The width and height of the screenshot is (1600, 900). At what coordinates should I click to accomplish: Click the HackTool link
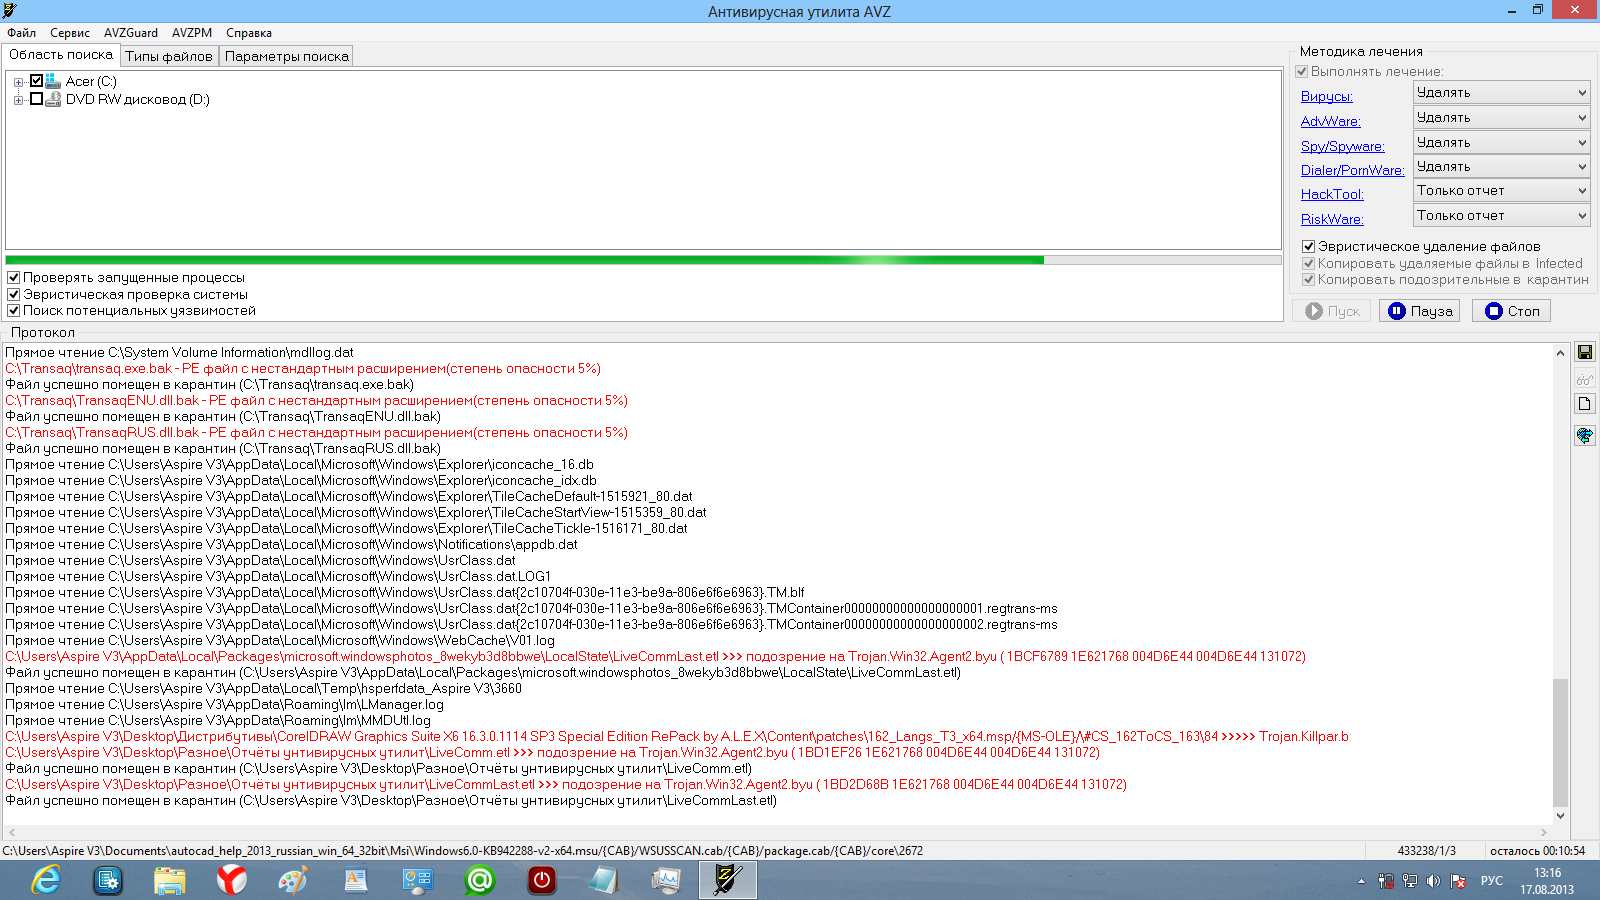(x=1332, y=195)
